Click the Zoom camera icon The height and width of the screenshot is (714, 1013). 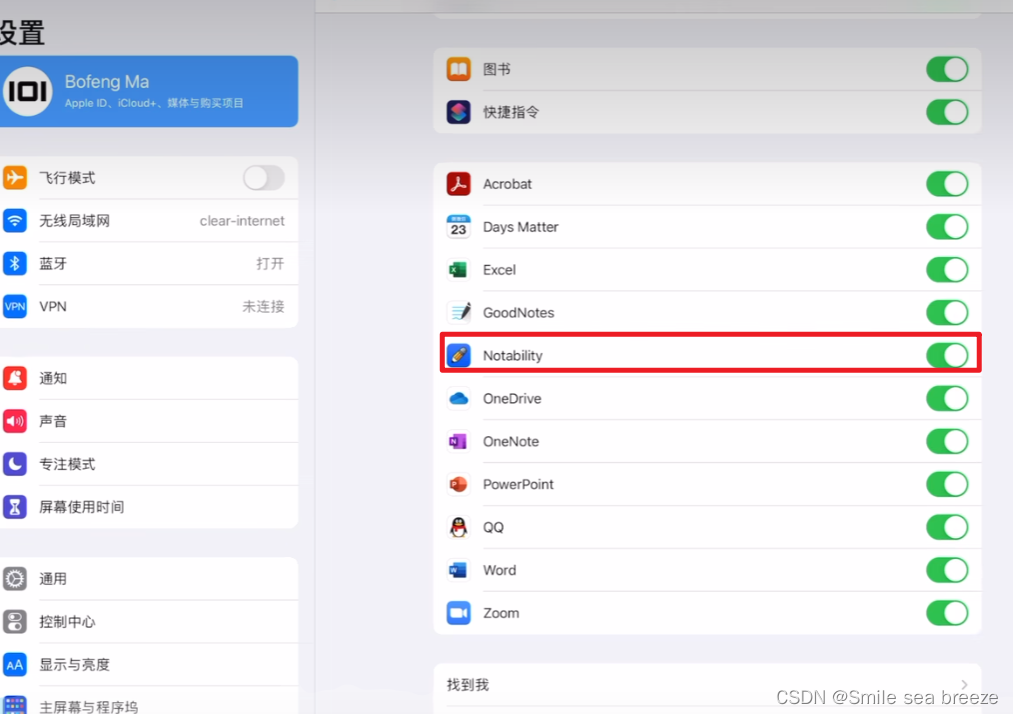pyautogui.click(x=459, y=613)
